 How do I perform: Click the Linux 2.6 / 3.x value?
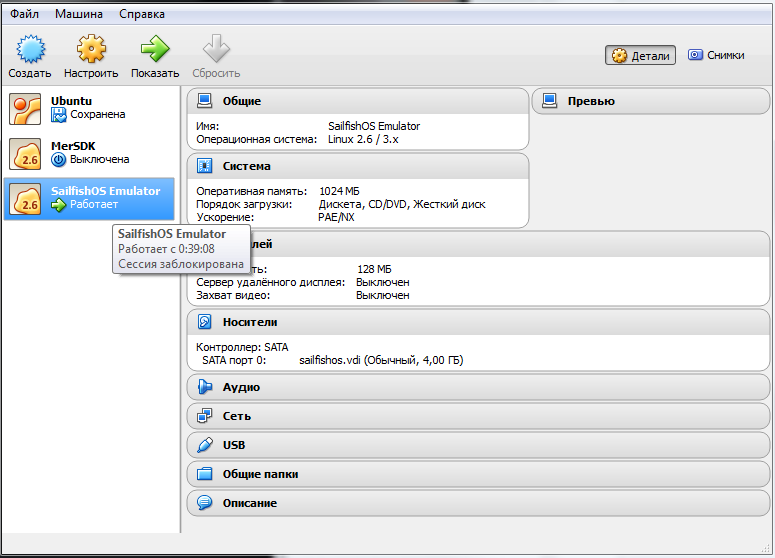363,139
